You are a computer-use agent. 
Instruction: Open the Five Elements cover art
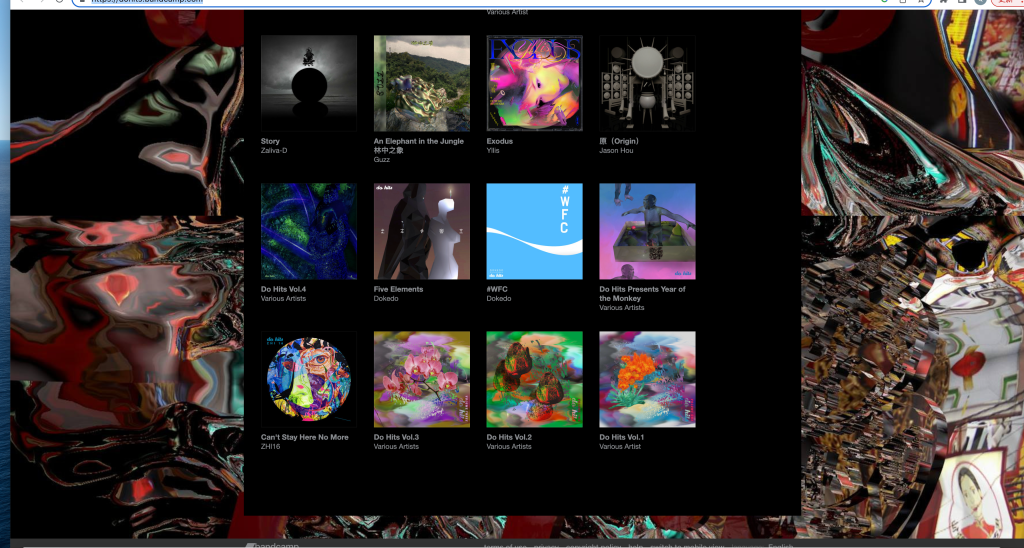(x=422, y=231)
